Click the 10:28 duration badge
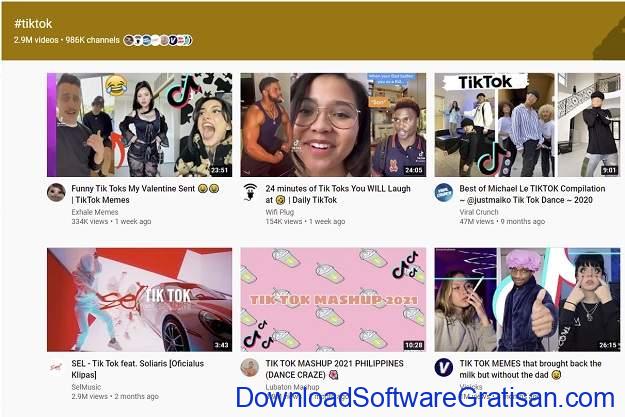The image size is (625, 417). (x=414, y=345)
